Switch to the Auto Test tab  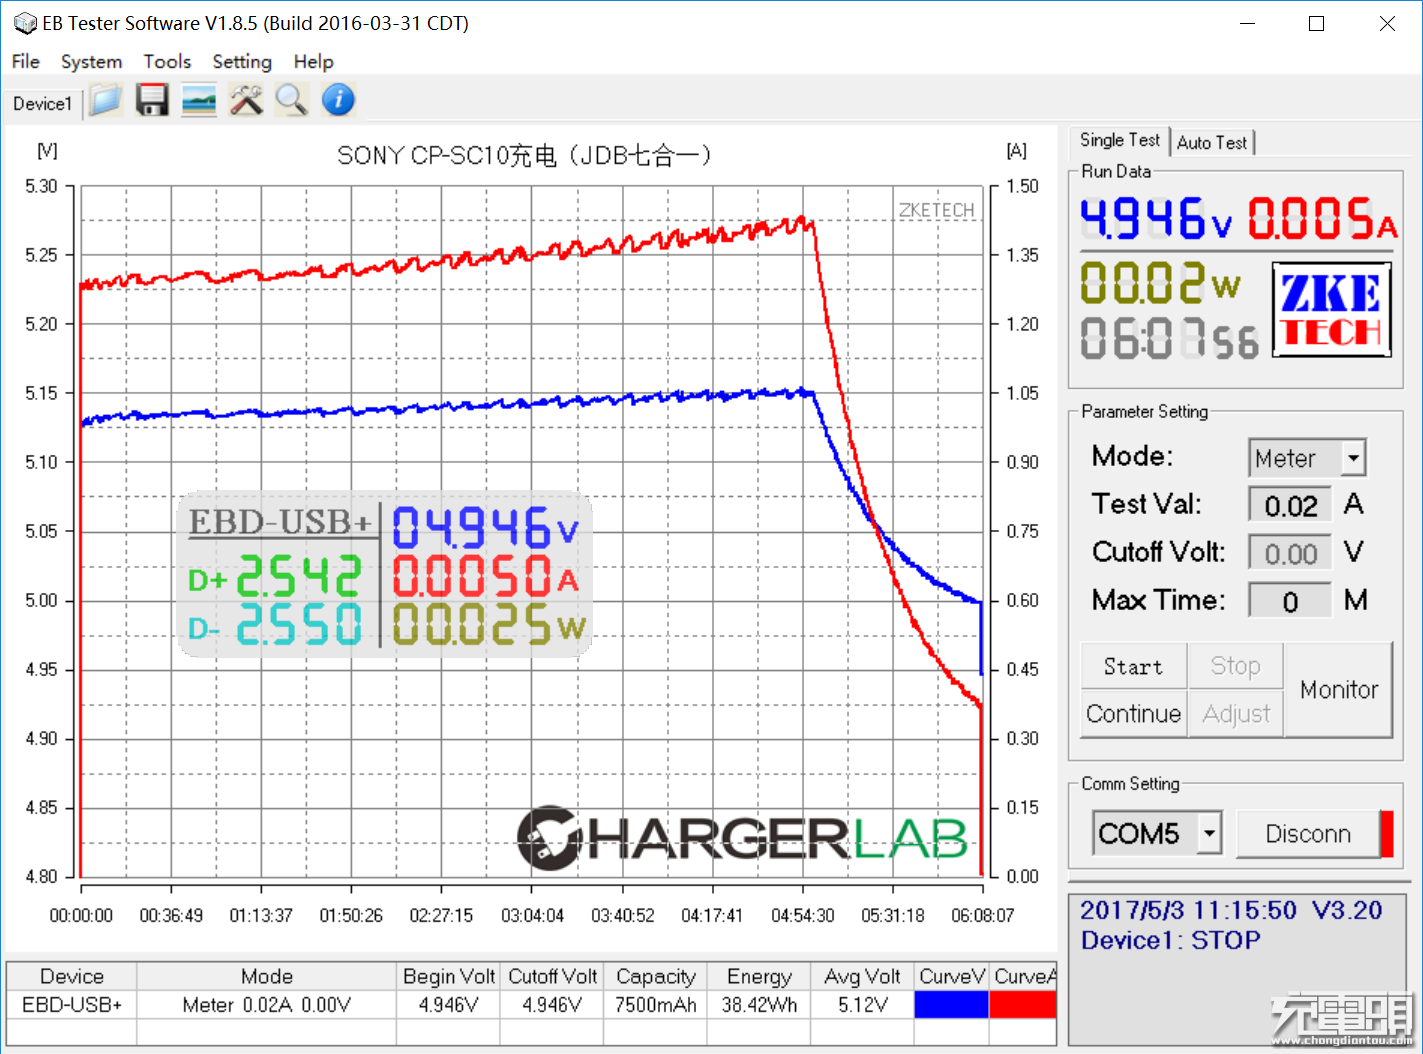[1212, 143]
